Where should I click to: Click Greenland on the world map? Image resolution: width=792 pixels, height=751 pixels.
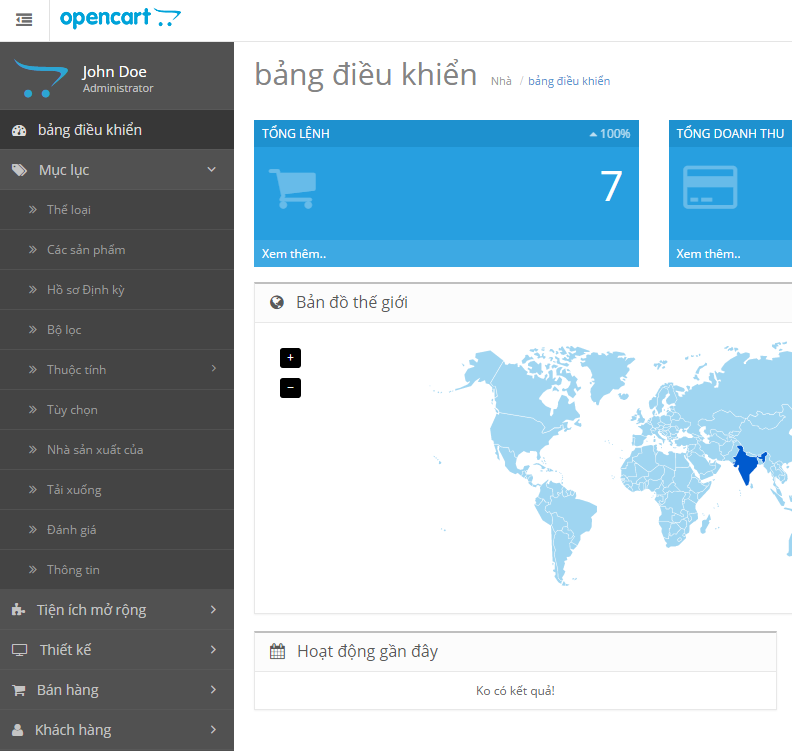pos(608,374)
